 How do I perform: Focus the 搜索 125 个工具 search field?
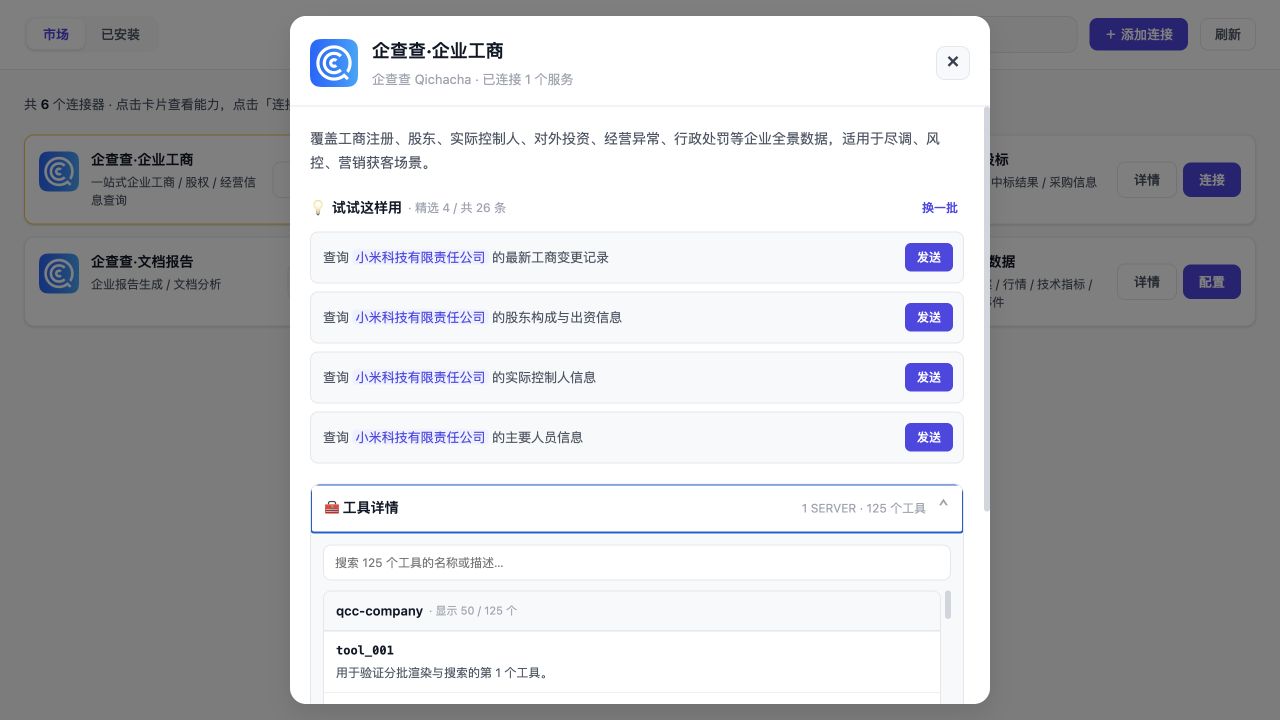(x=637, y=562)
